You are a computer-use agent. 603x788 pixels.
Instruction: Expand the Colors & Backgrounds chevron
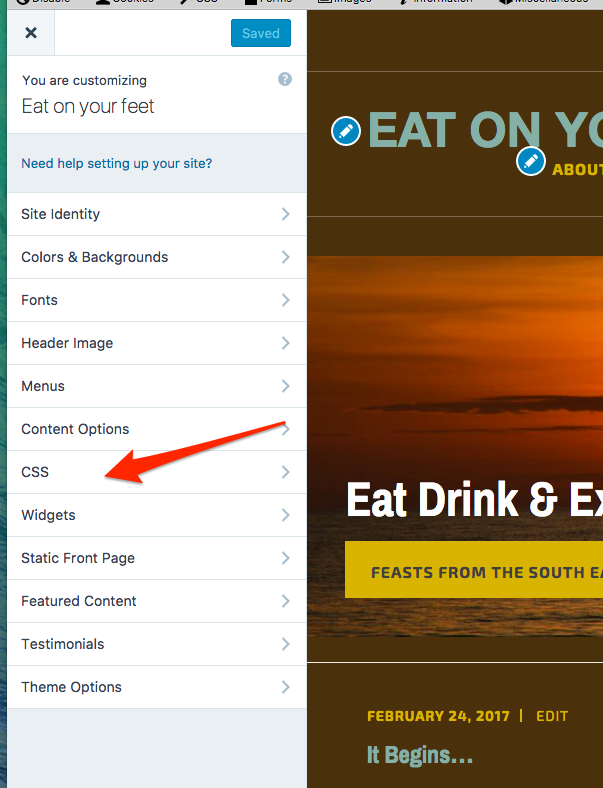(285, 257)
